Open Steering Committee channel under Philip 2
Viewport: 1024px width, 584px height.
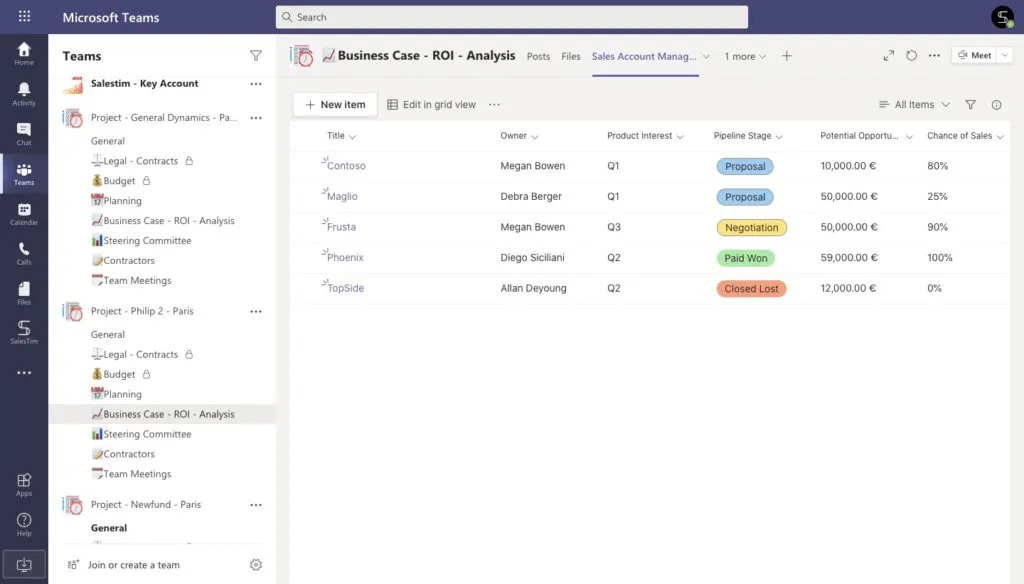click(x=147, y=434)
